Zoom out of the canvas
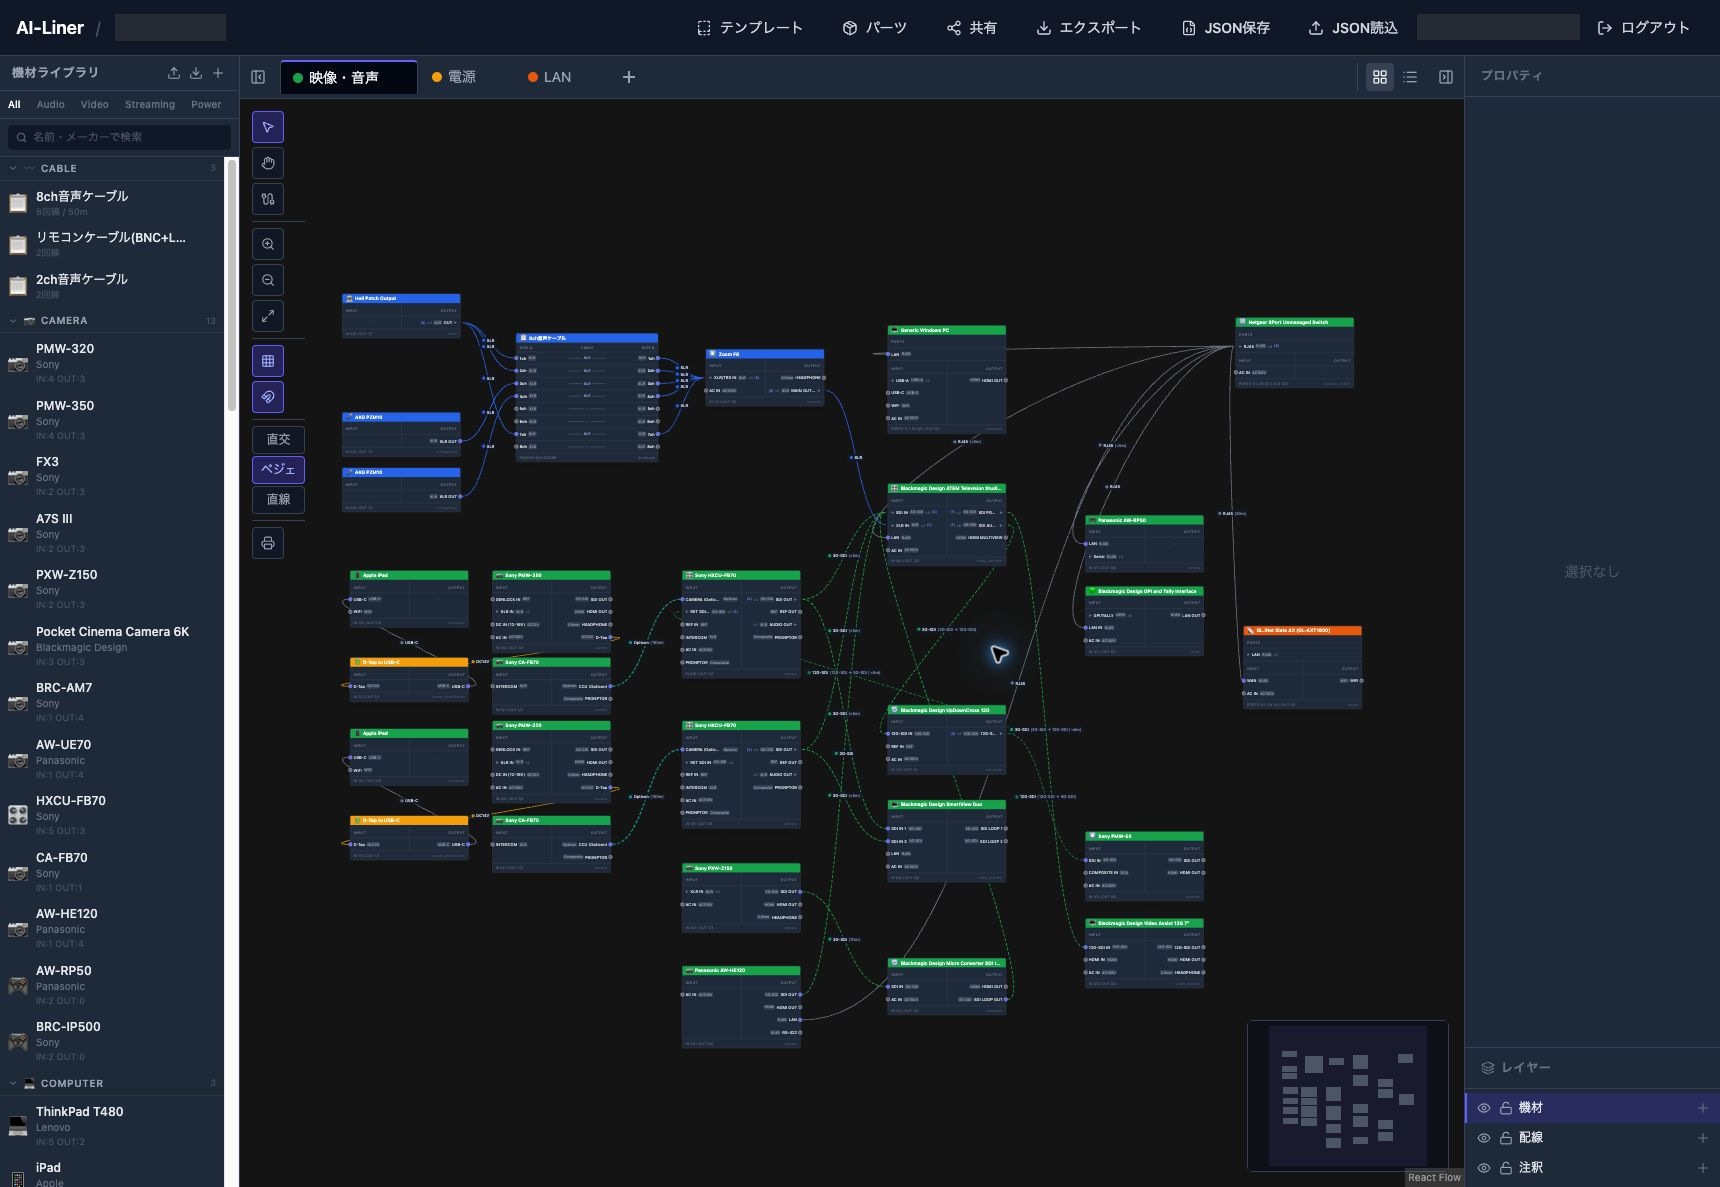The width and height of the screenshot is (1720, 1187). tap(268, 280)
